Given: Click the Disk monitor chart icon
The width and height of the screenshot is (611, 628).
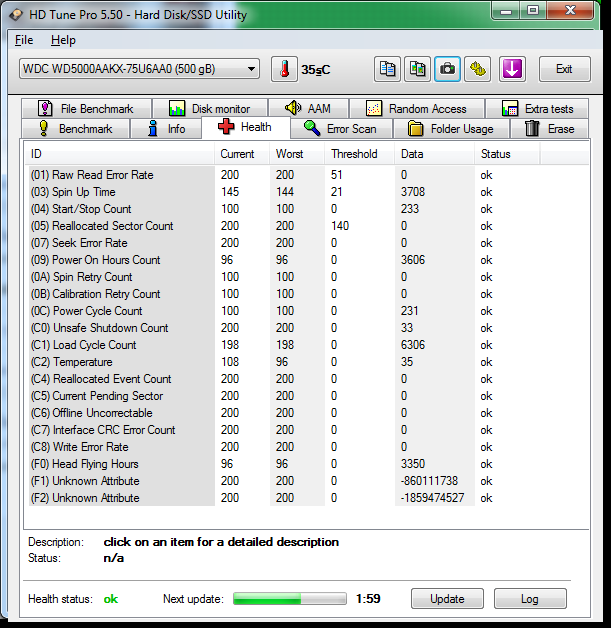Looking at the screenshot, I should (x=177, y=108).
